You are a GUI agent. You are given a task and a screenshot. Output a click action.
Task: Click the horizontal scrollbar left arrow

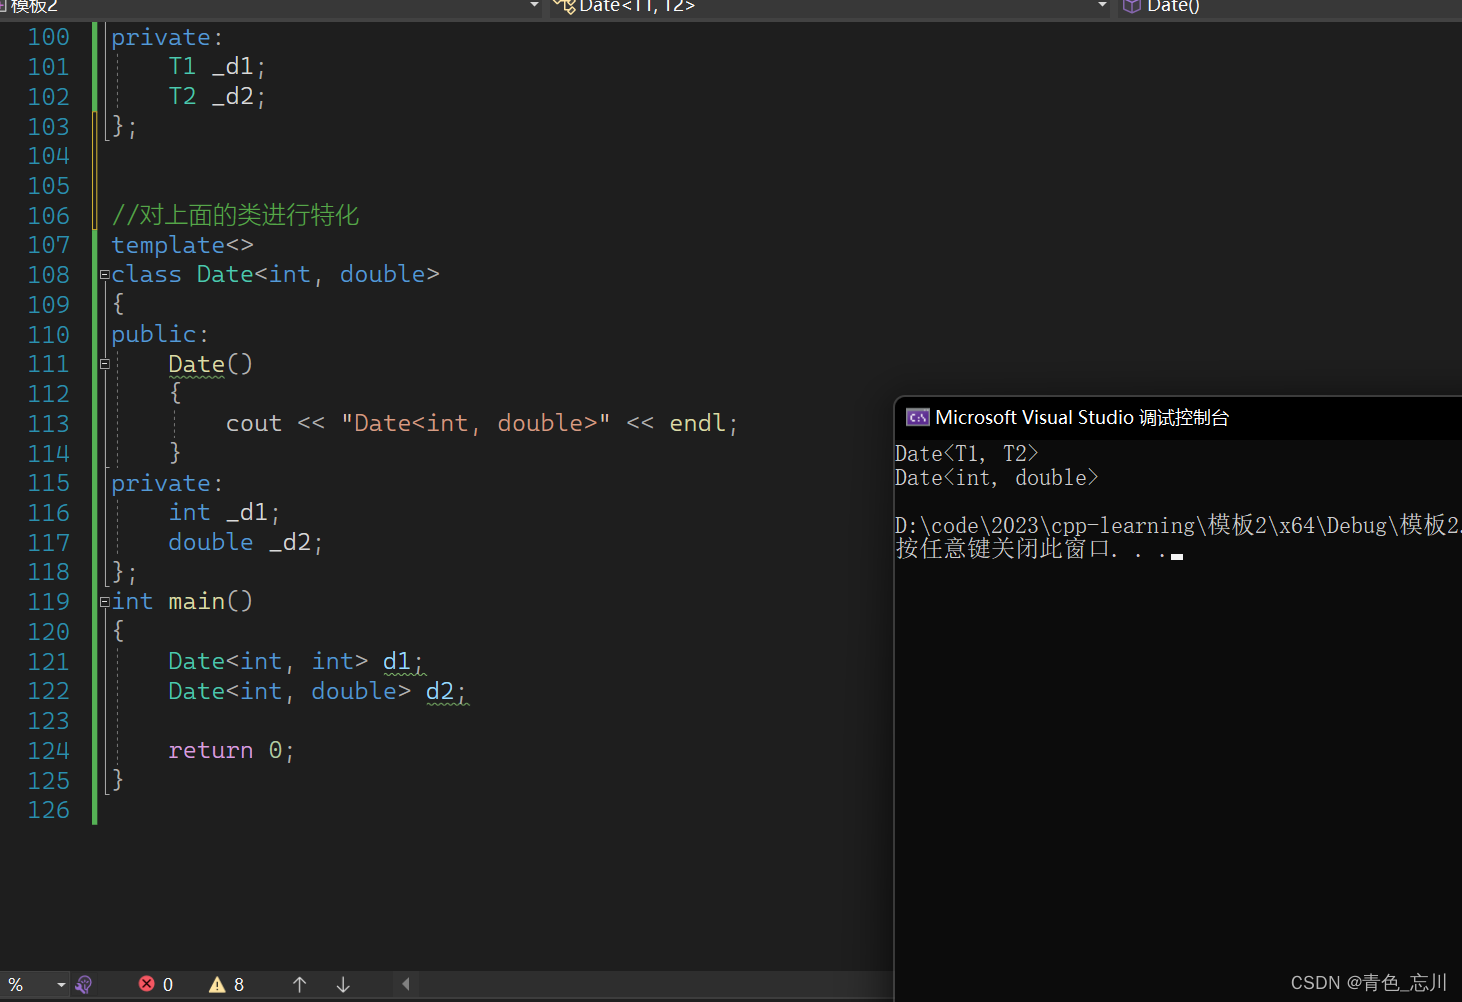[406, 984]
